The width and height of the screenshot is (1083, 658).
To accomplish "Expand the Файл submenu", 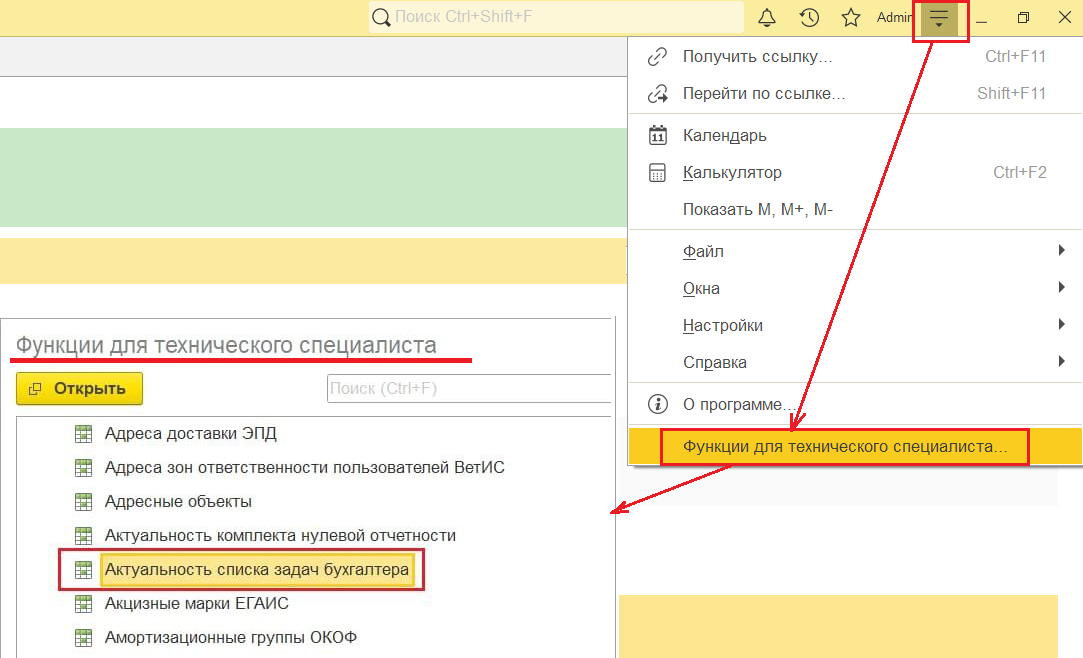I will pyautogui.click(x=1061, y=251).
